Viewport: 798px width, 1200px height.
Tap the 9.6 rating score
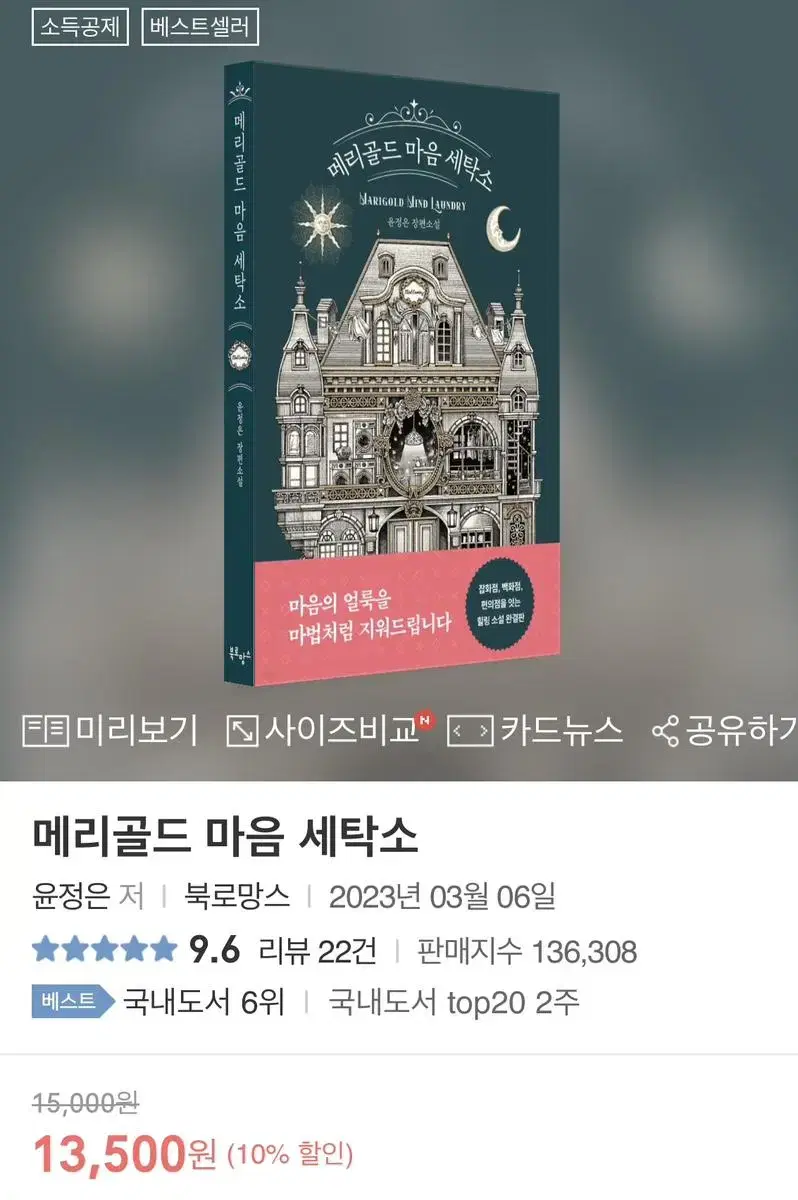pos(214,950)
